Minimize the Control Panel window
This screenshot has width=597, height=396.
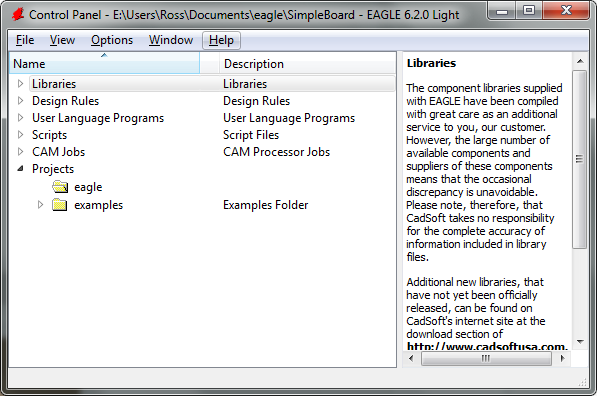coord(502,11)
